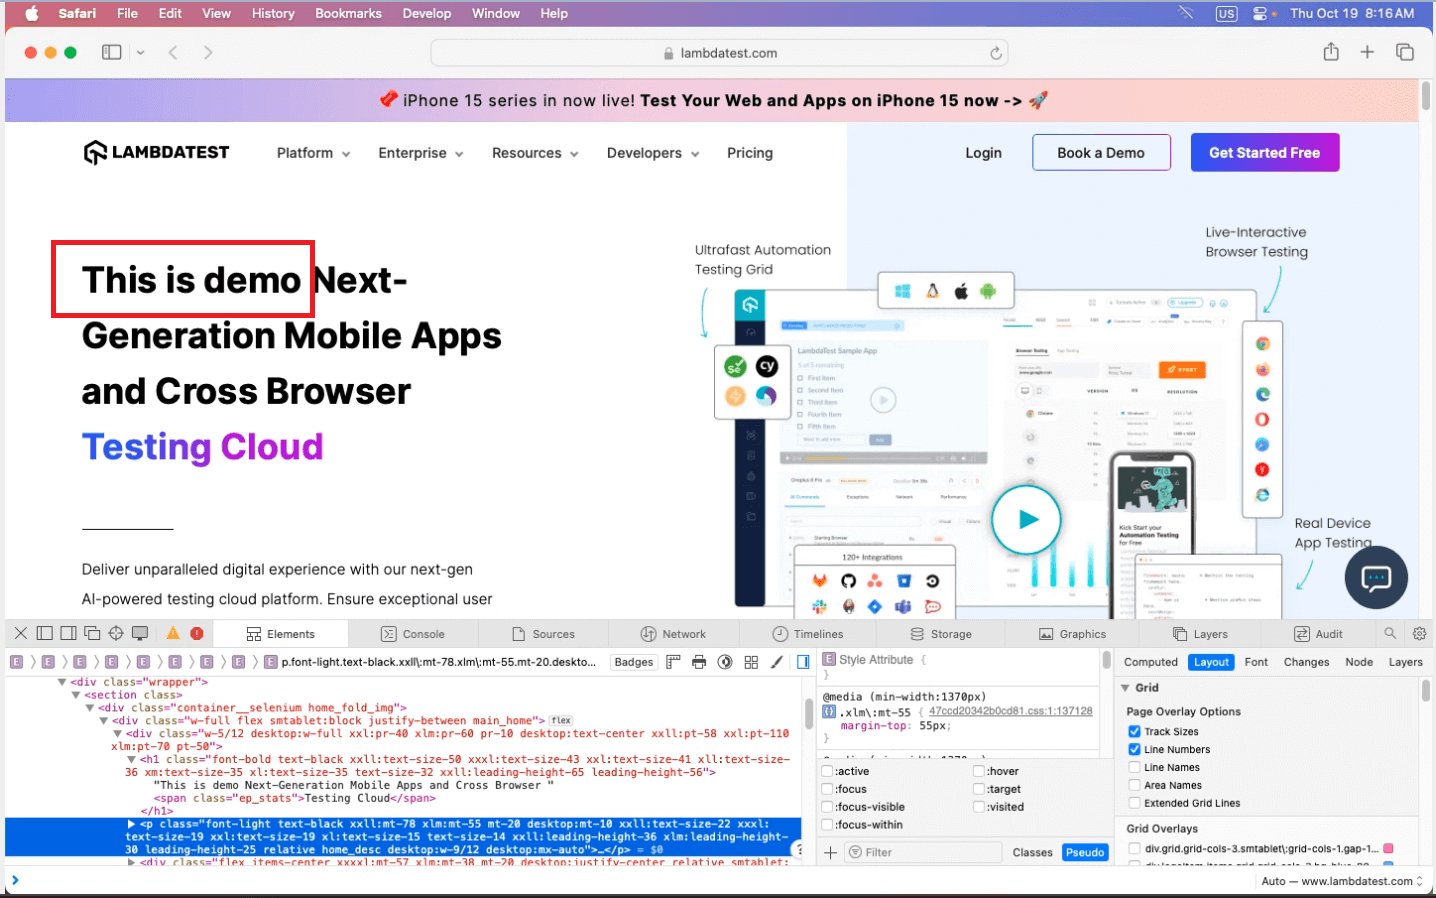Screen dimensions: 1436x898
Task: Play the product demo video
Action: (1026, 519)
